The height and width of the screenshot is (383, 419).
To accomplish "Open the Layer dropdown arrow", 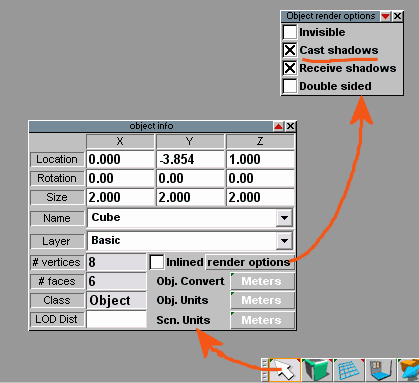I will point(284,241).
